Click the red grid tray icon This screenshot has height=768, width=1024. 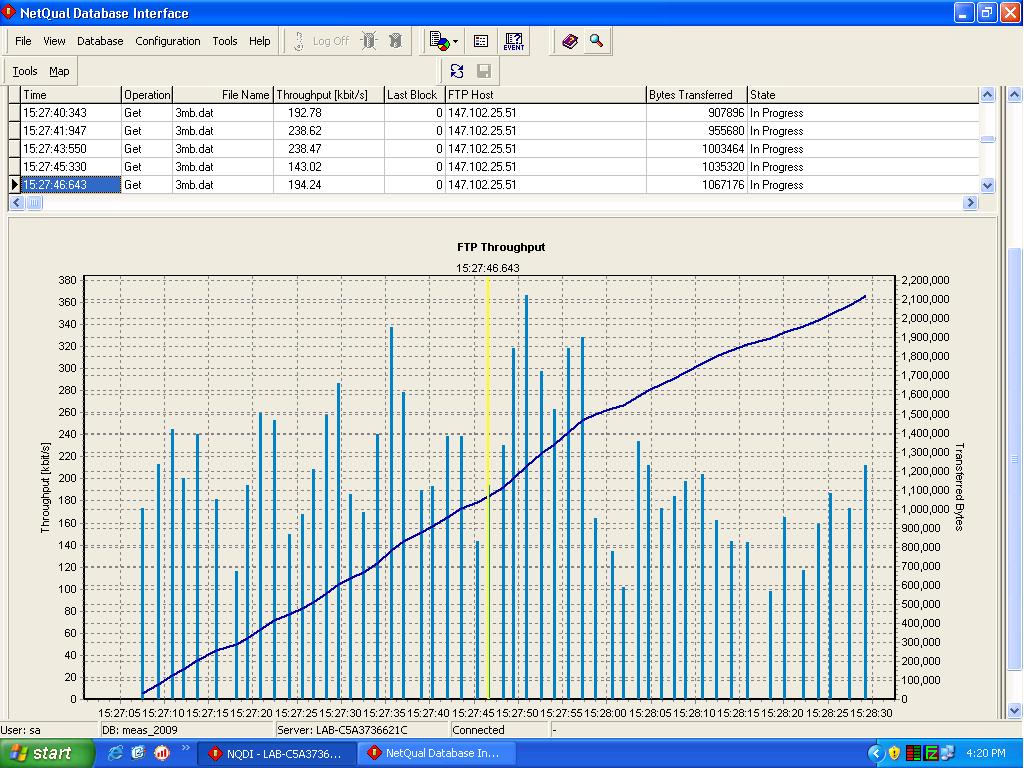coord(914,753)
